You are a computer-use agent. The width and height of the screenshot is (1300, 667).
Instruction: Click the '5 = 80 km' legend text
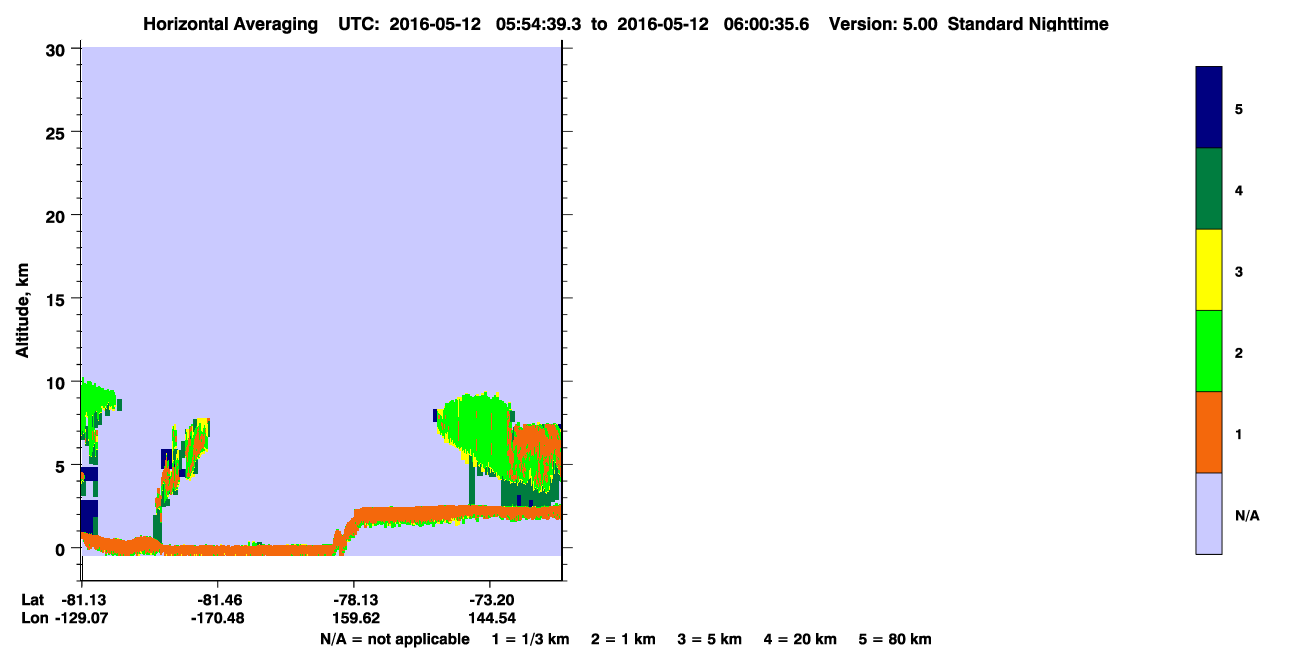tap(895, 639)
